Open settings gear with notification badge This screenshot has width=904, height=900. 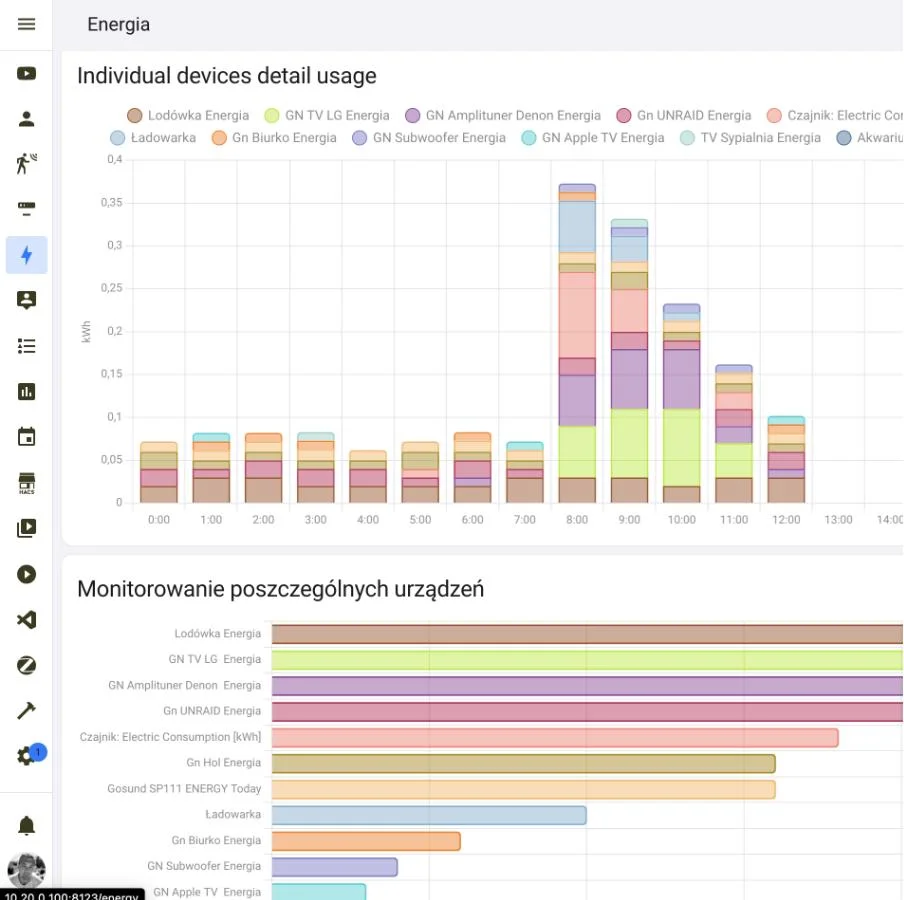pyautogui.click(x=27, y=756)
